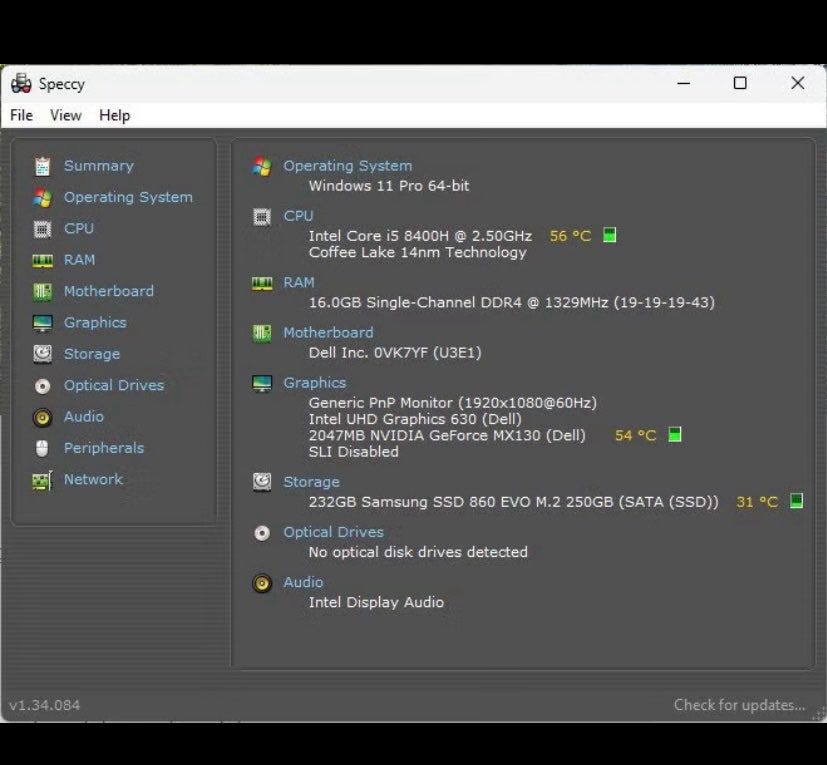Click the Optical Drives disc icon in sidebar

[x=42, y=386]
